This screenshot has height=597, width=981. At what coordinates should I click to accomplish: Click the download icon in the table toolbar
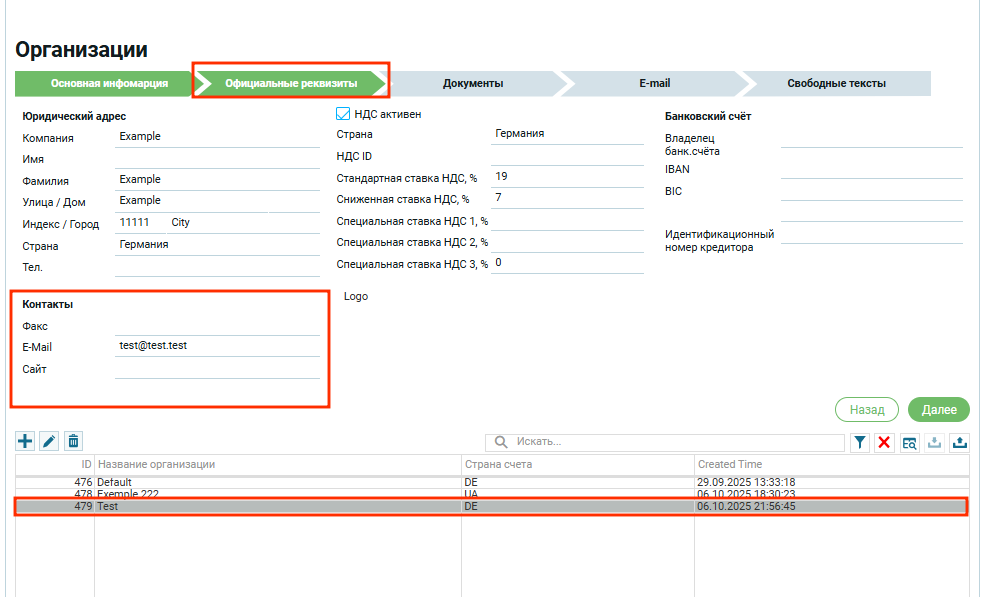coord(935,442)
